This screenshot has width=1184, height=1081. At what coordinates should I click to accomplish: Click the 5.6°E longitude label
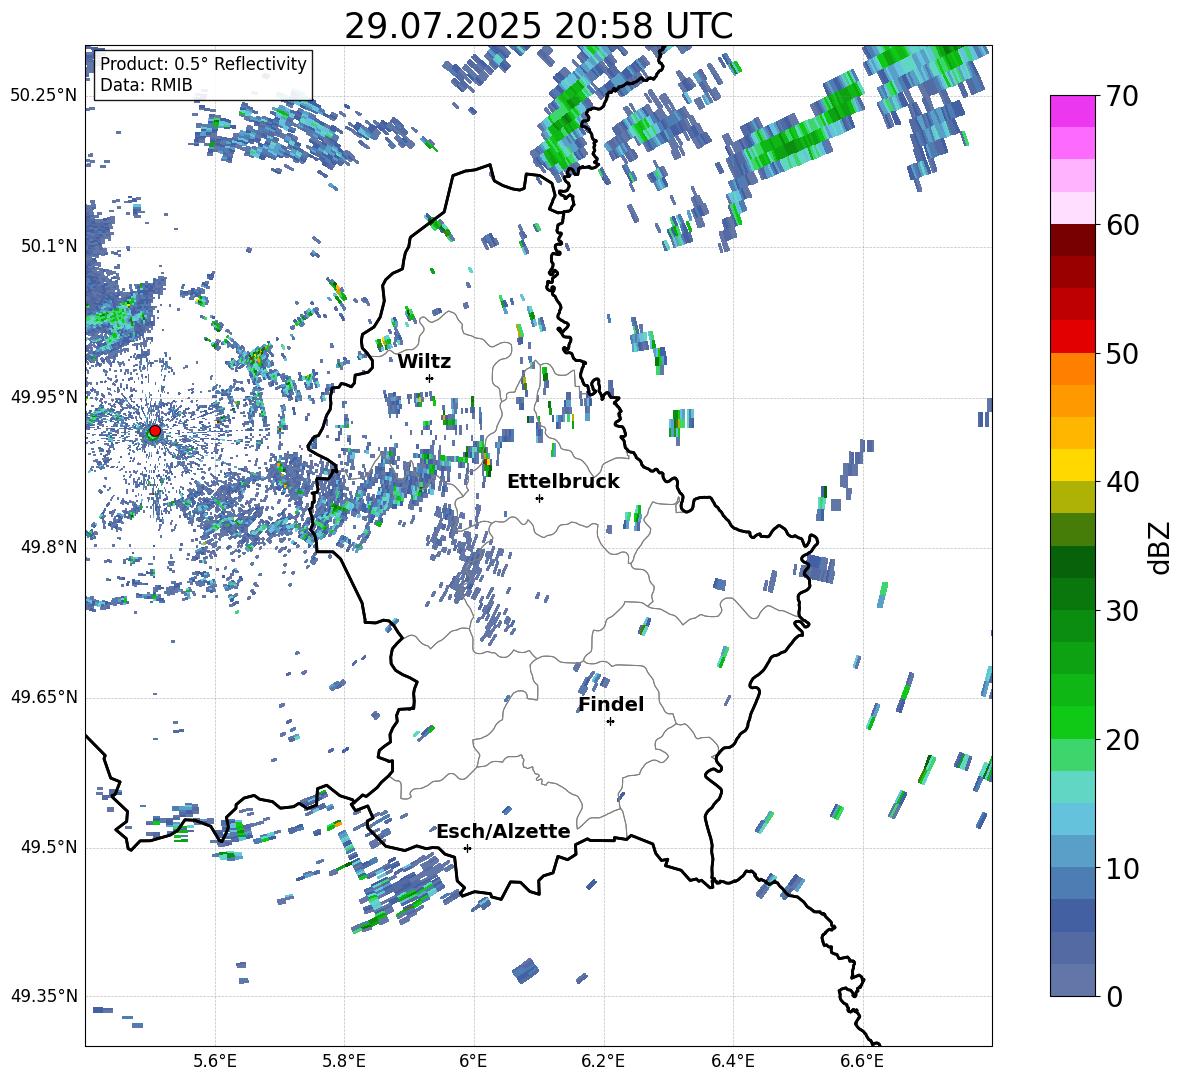[214, 1061]
